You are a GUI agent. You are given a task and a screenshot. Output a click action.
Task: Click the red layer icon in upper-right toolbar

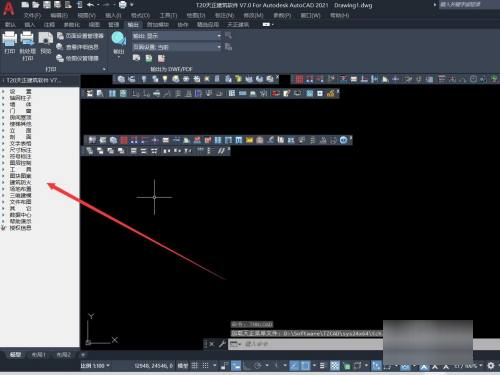[x=299, y=79]
